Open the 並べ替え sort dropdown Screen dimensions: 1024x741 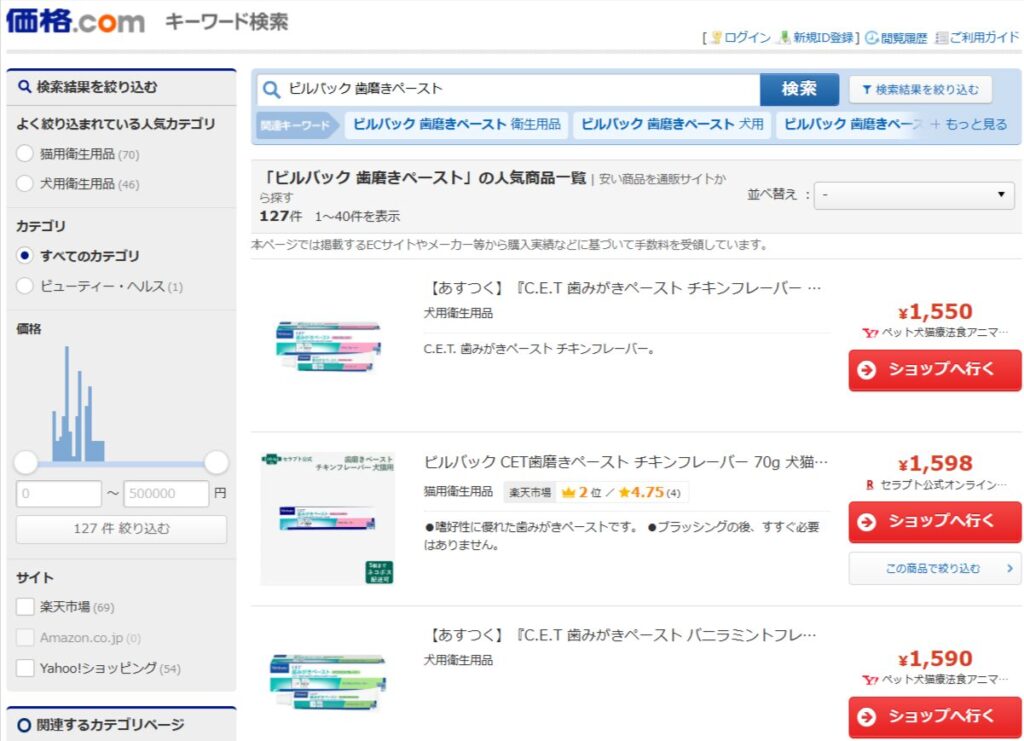[x=914, y=195]
